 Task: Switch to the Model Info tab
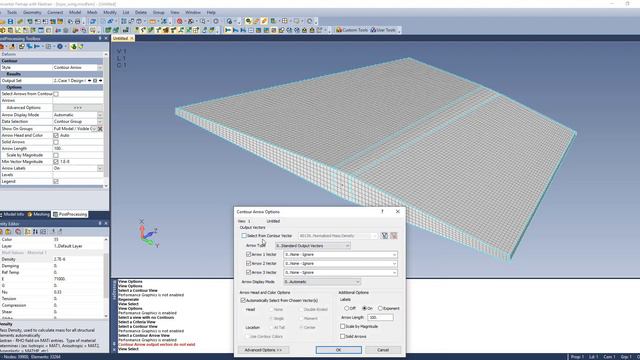coord(13,214)
